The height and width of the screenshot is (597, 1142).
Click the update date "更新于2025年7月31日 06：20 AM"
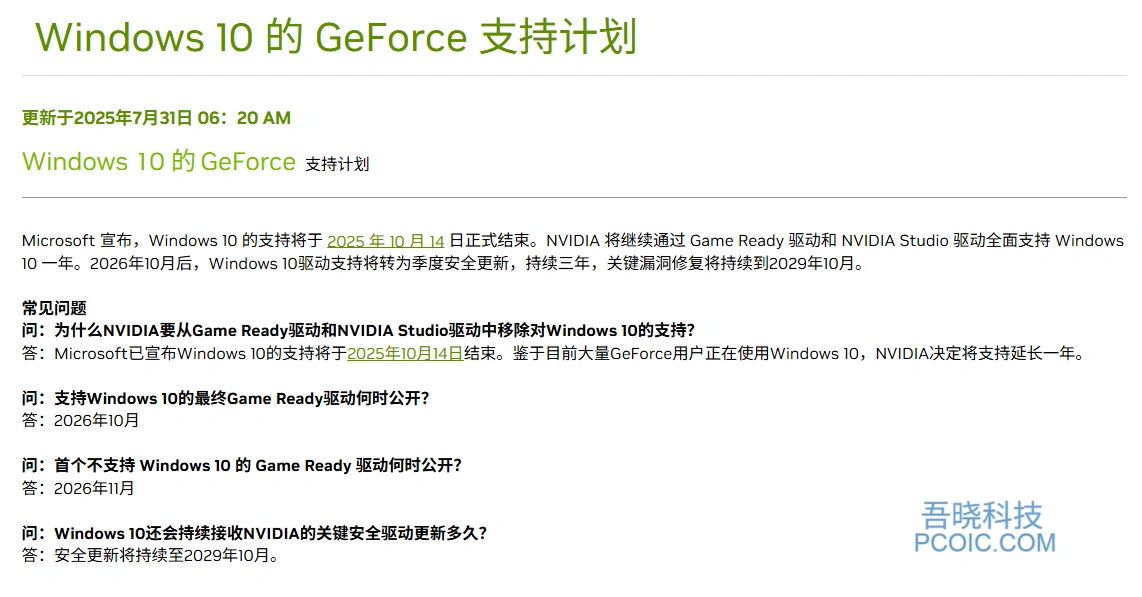(x=156, y=118)
